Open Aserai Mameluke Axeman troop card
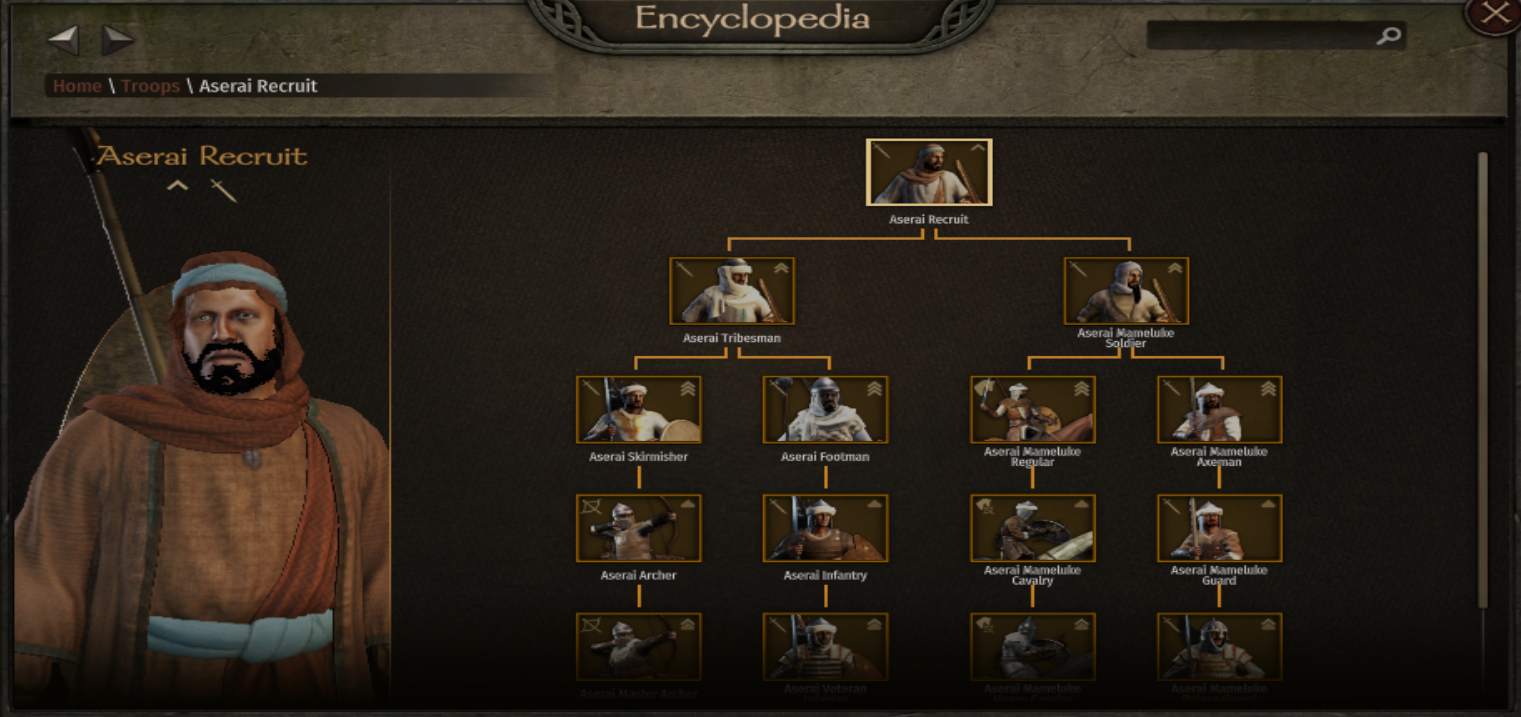 (x=1219, y=410)
